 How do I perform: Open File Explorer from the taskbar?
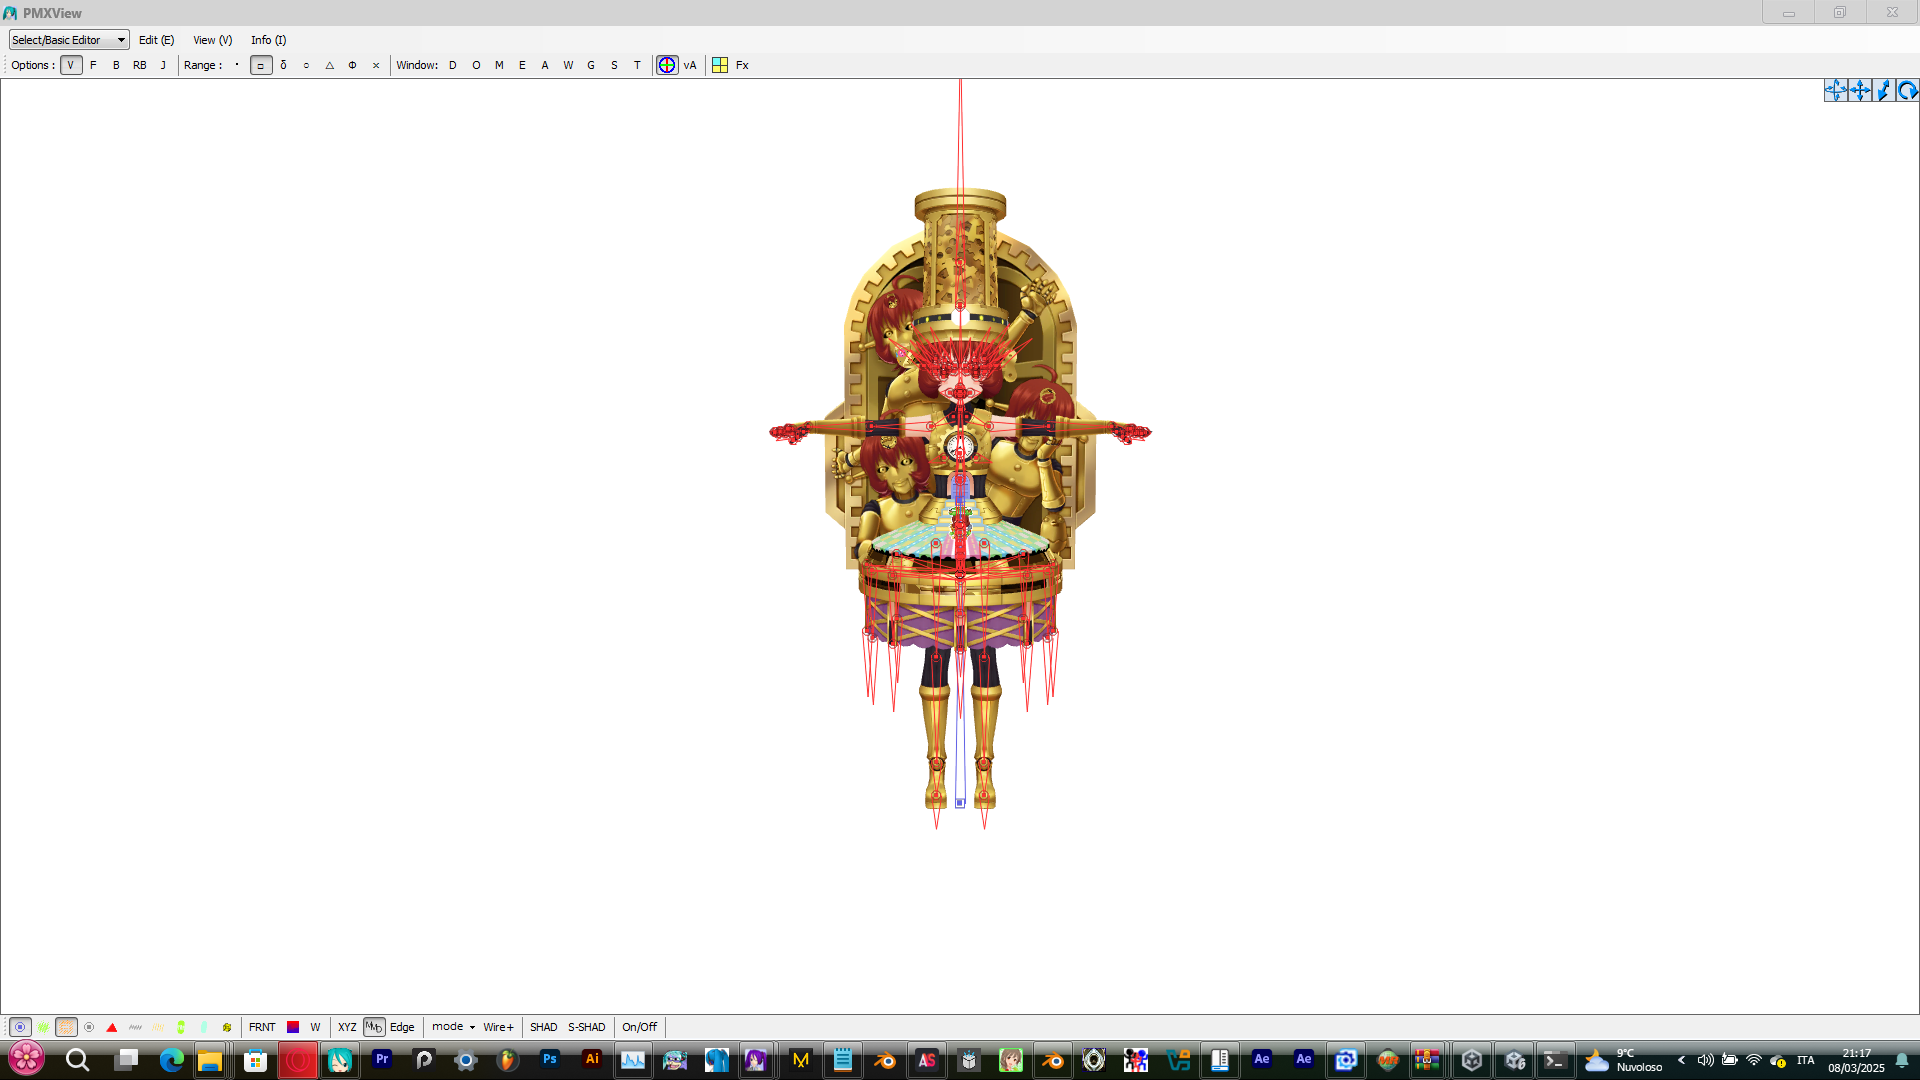tap(209, 1059)
